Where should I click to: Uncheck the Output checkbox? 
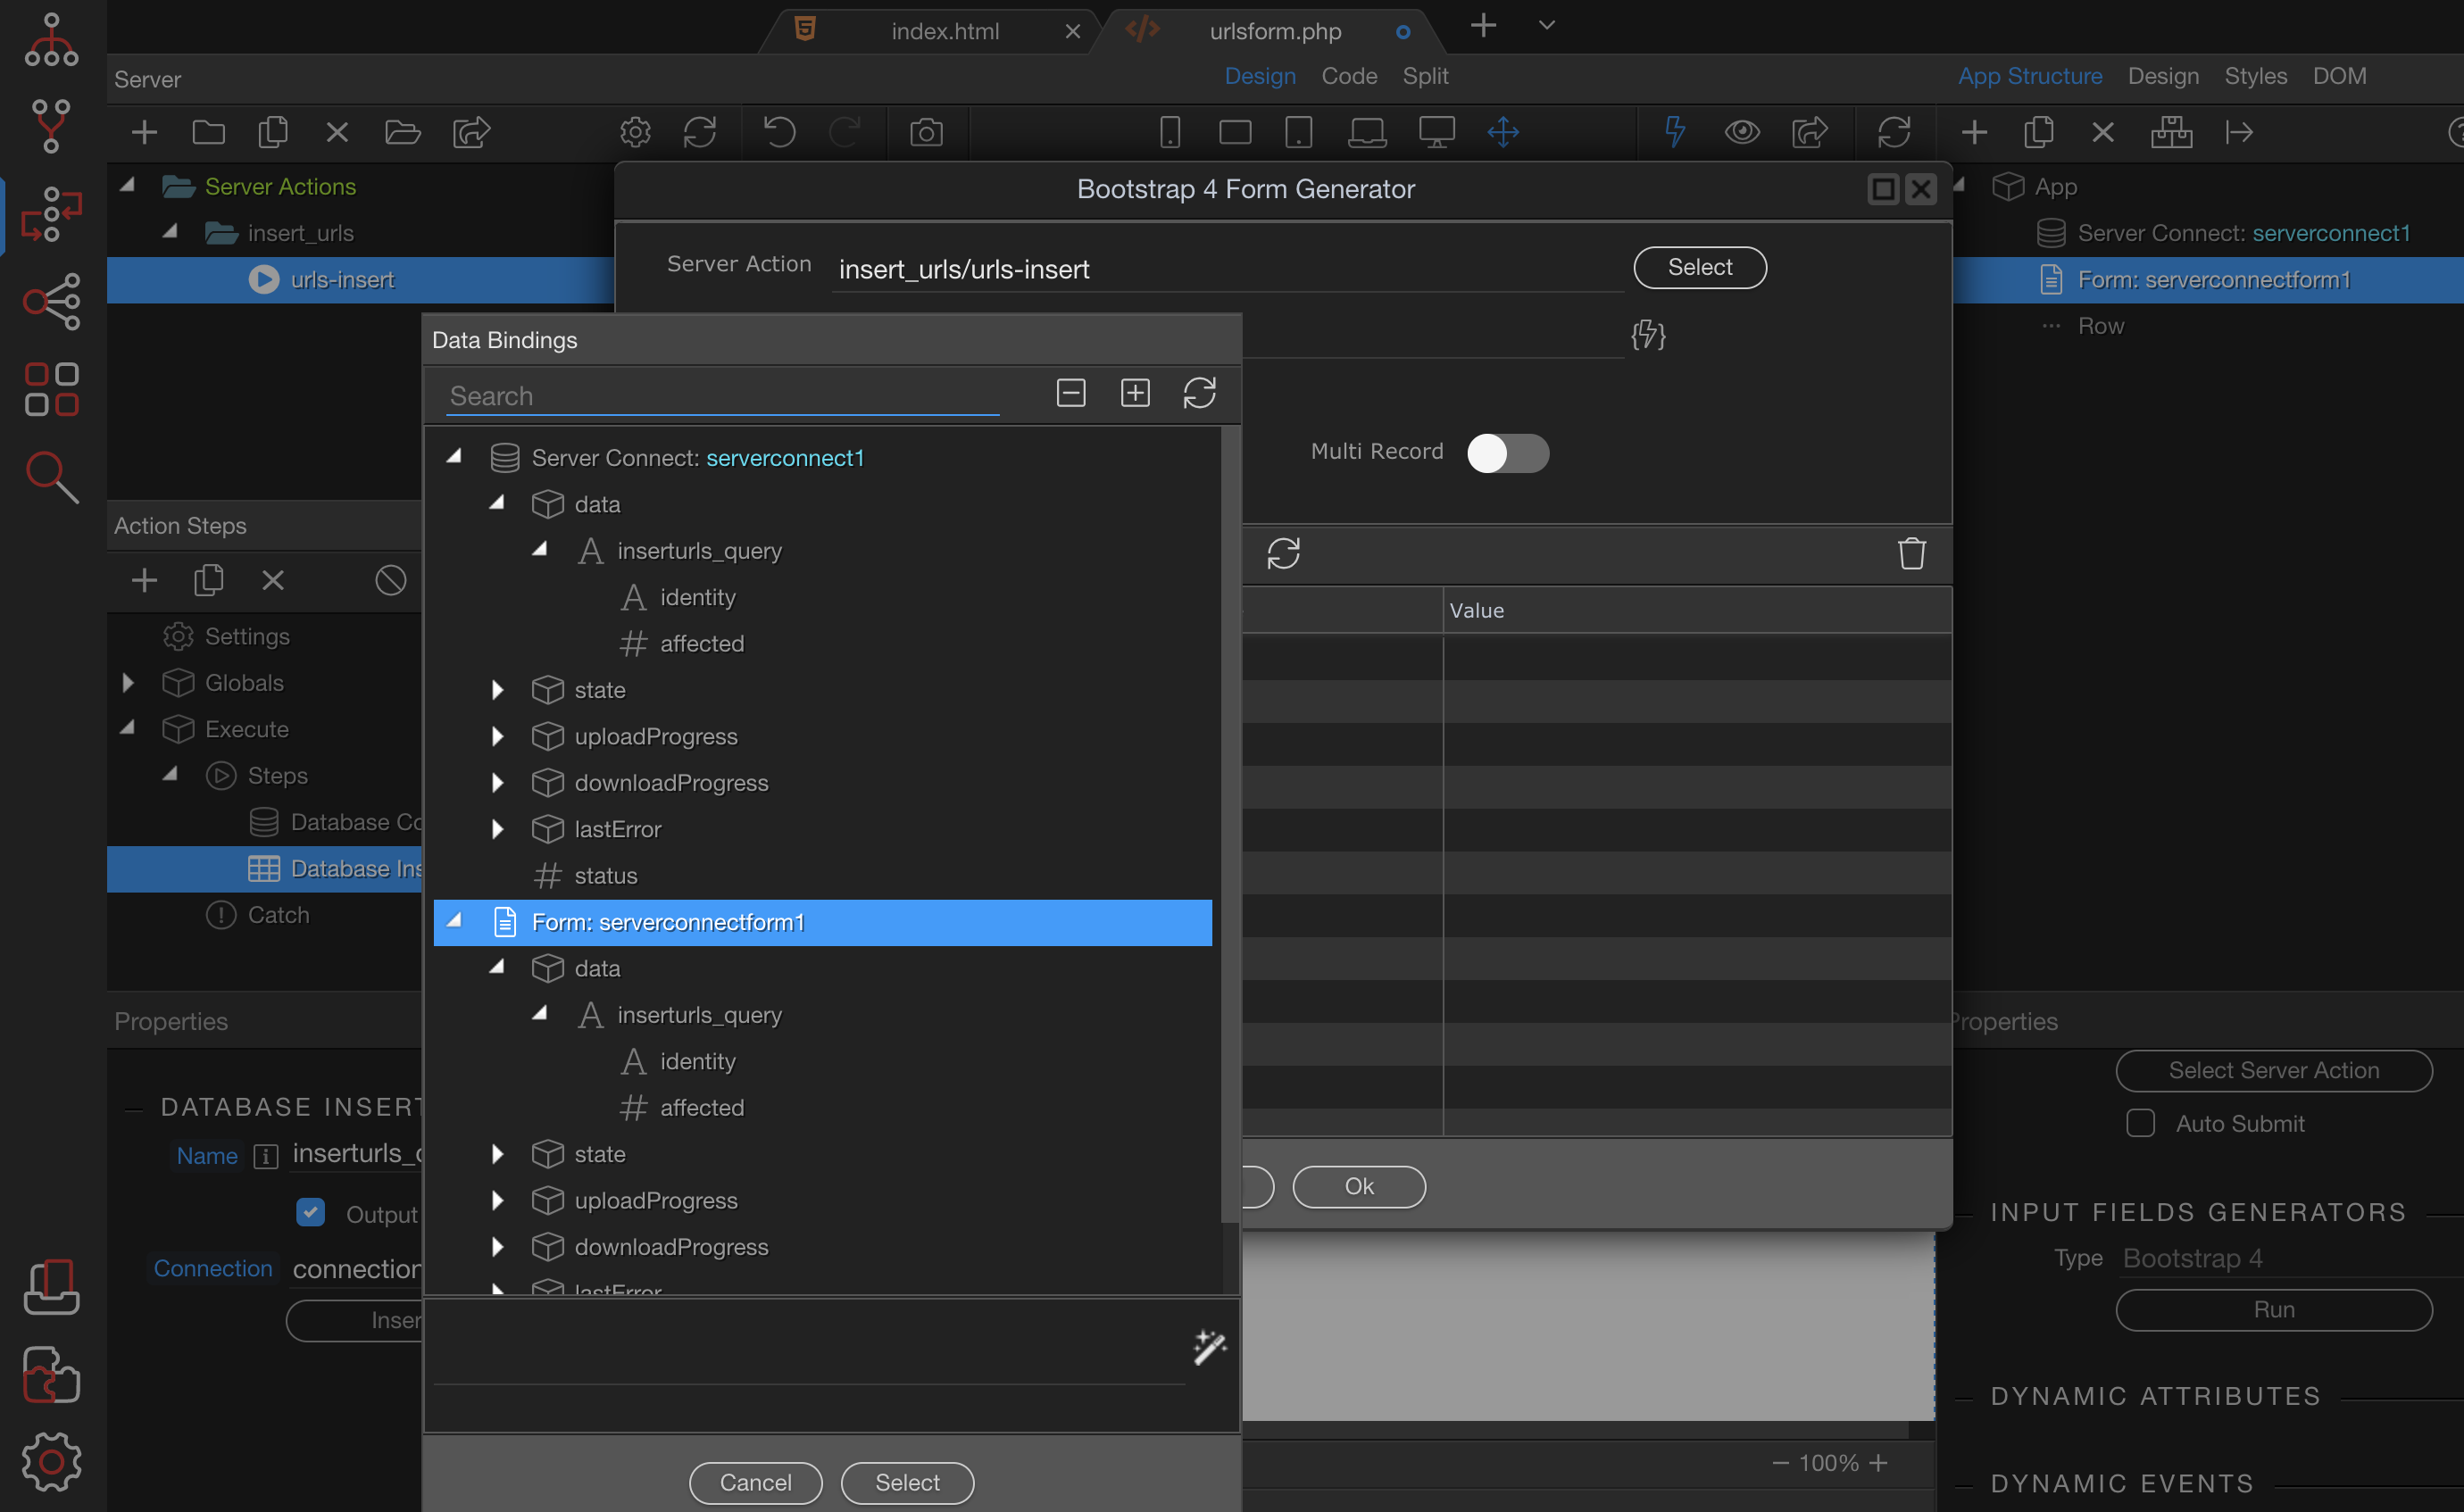pos(311,1212)
